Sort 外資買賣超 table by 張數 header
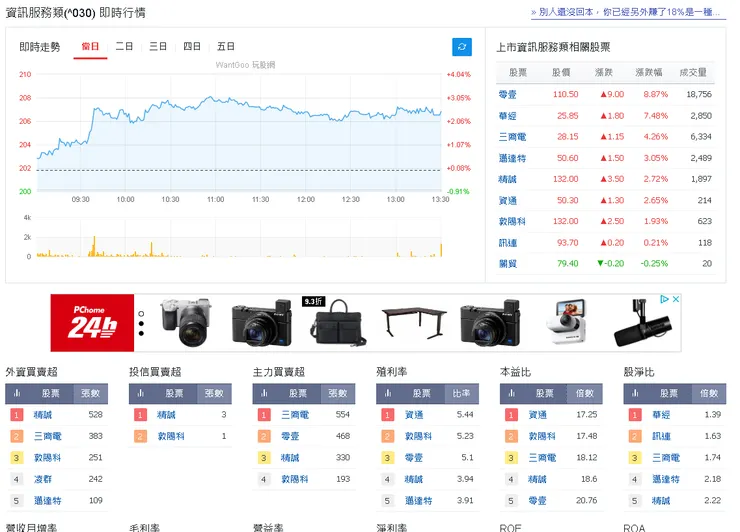Image resolution: width=740 pixels, height=532 pixels. pos(91,393)
